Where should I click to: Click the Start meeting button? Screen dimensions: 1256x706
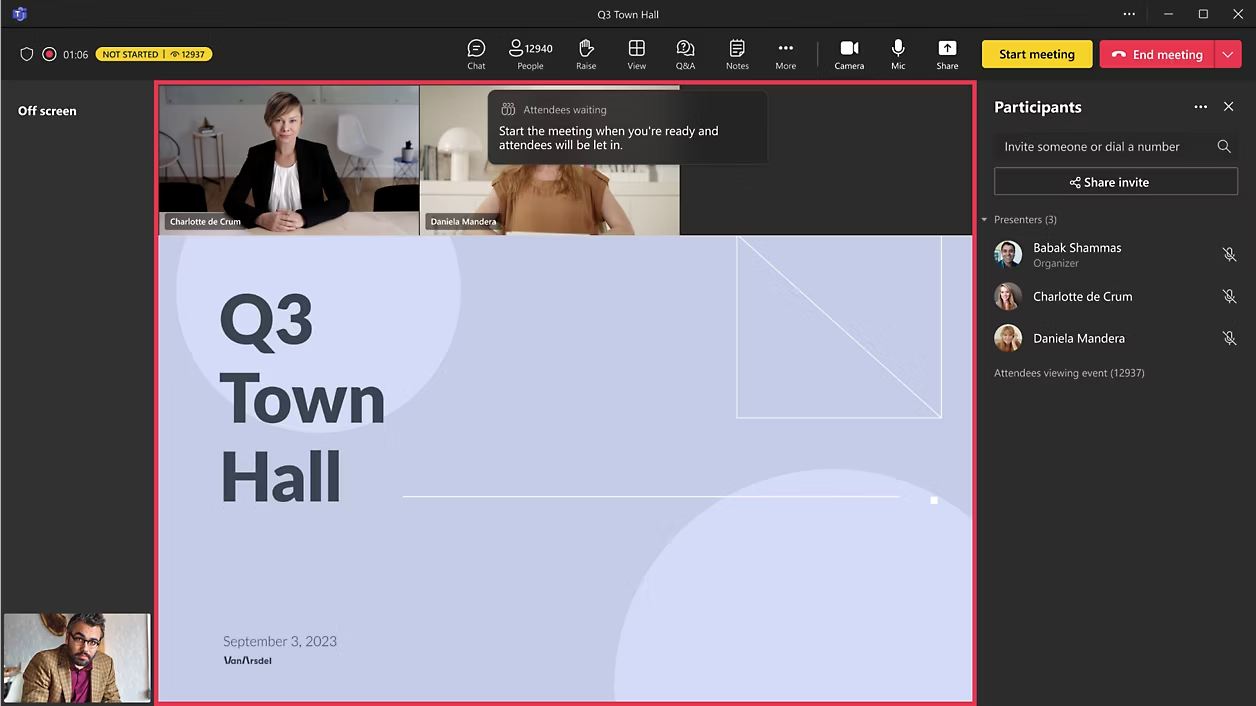pyautogui.click(x=1036, y=55)
